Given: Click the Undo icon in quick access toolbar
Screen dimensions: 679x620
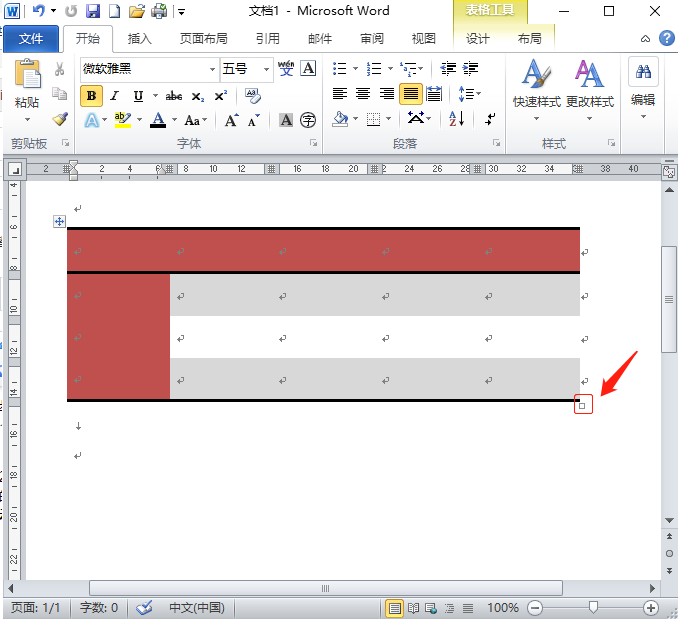Looking at the screenshot, I should 39,11.
